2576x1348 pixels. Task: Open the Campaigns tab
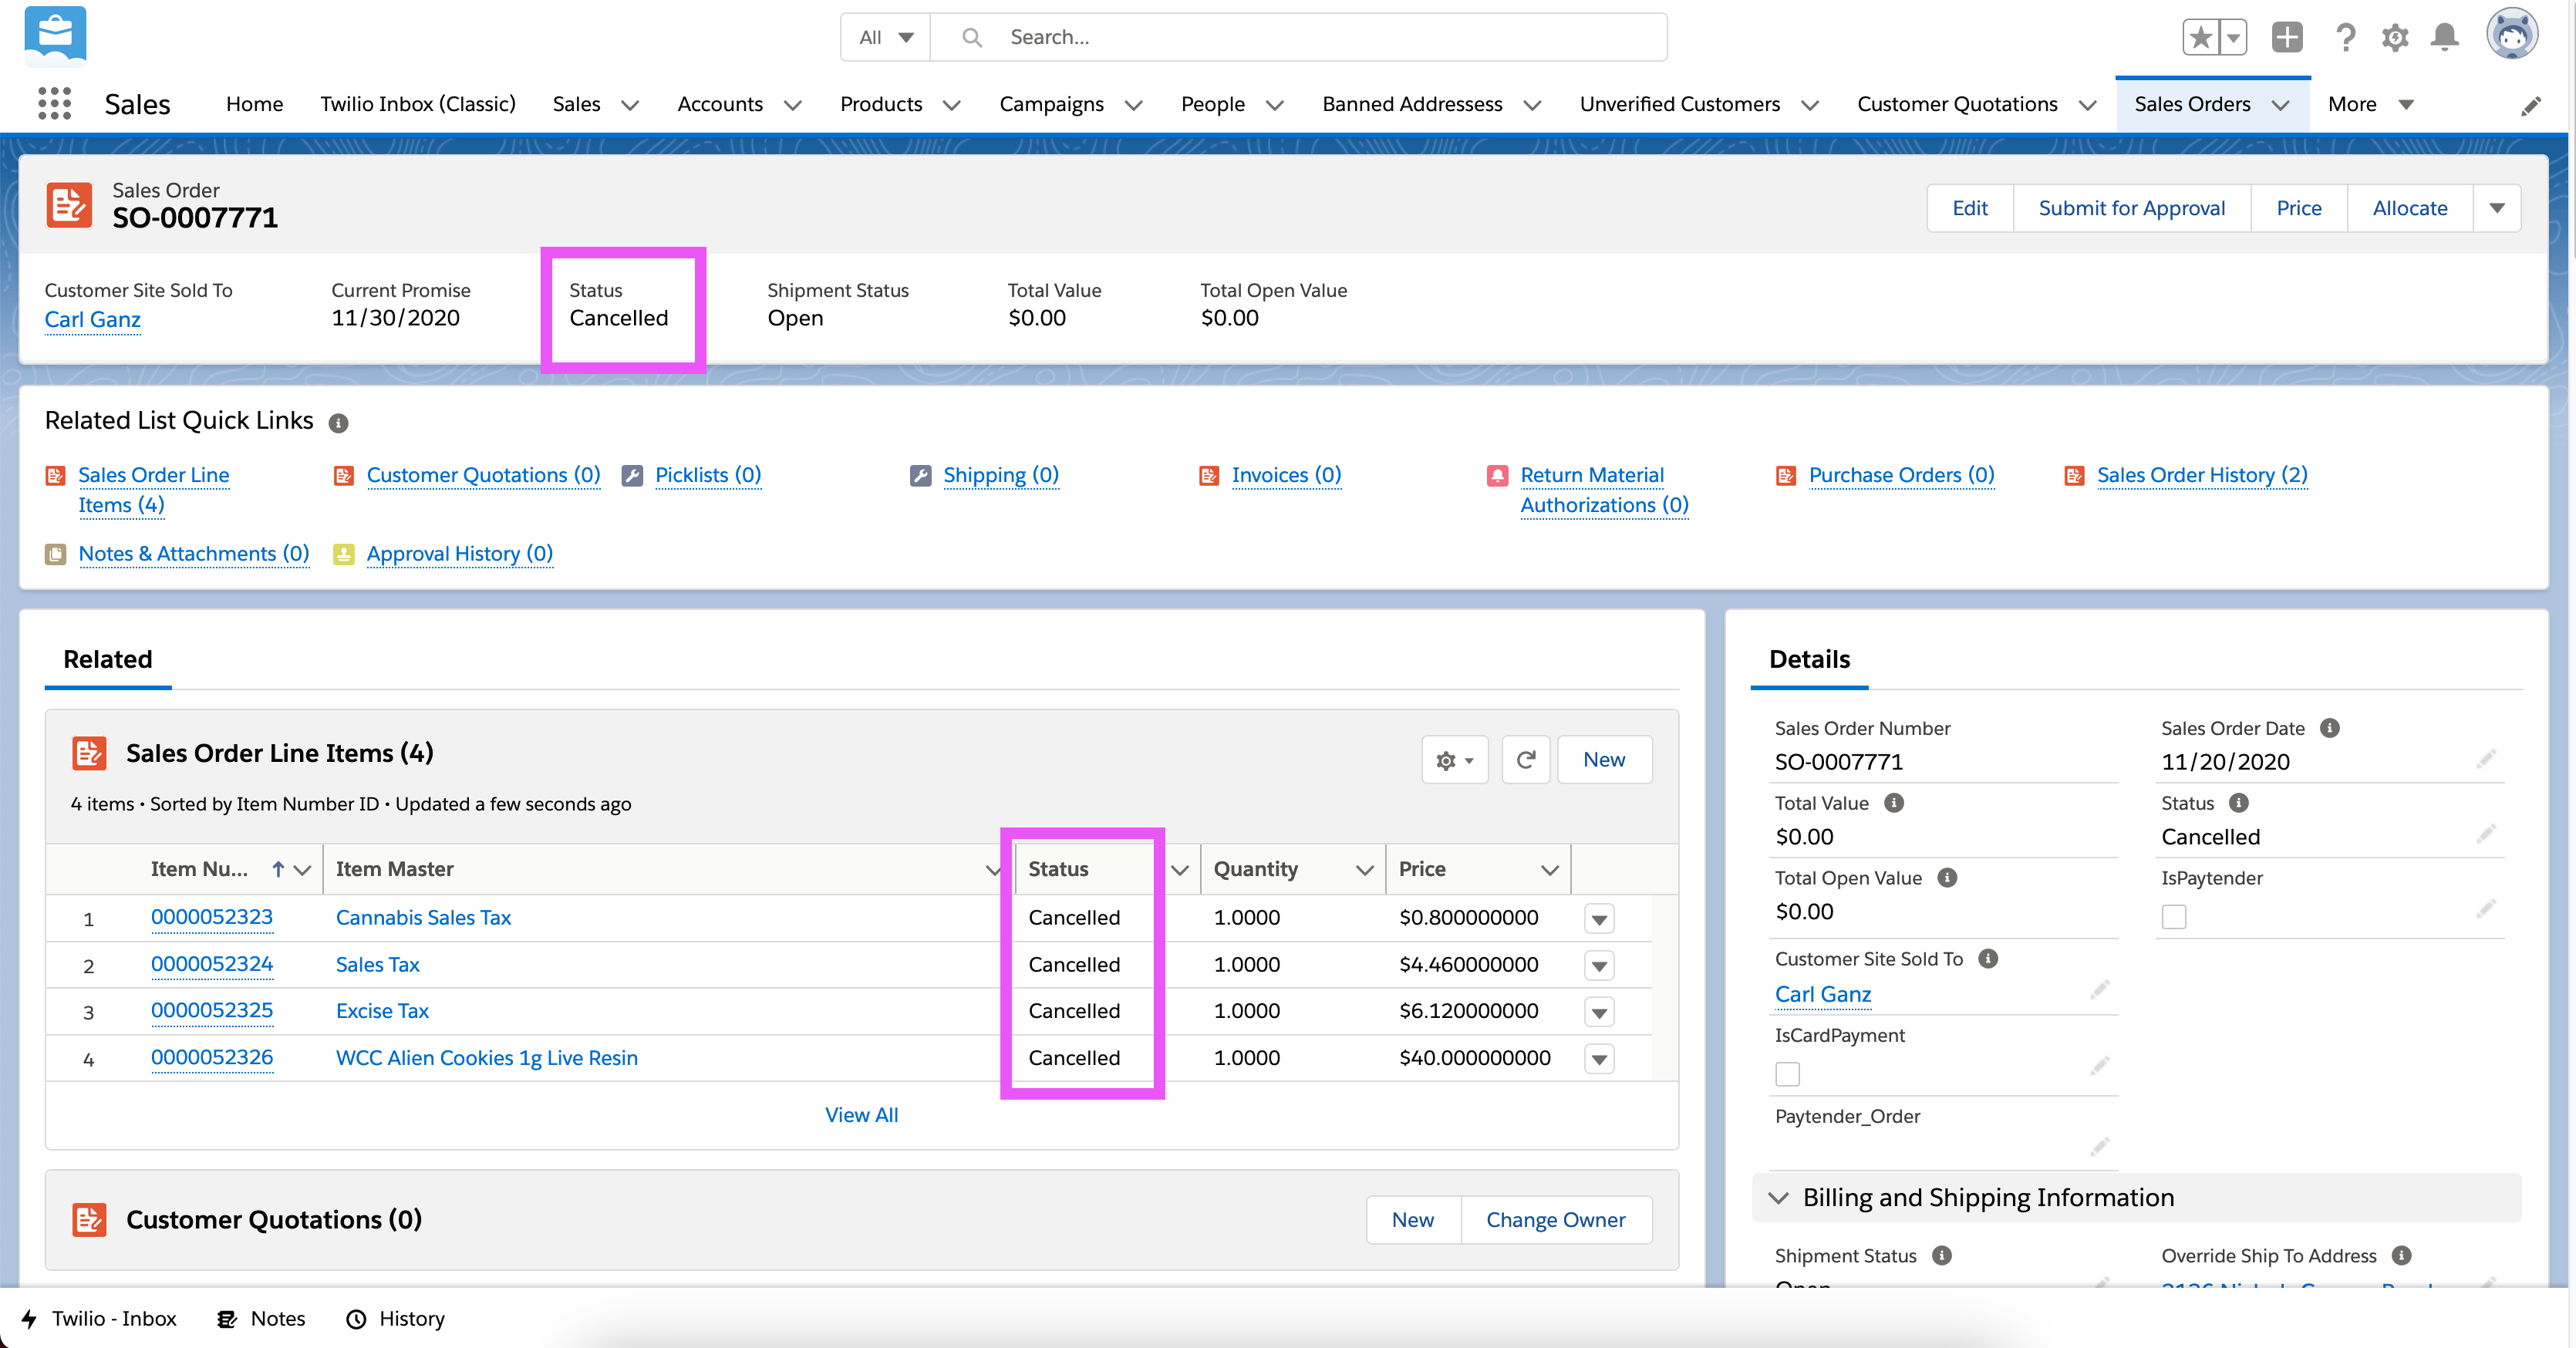click(x=1051, y=104)
